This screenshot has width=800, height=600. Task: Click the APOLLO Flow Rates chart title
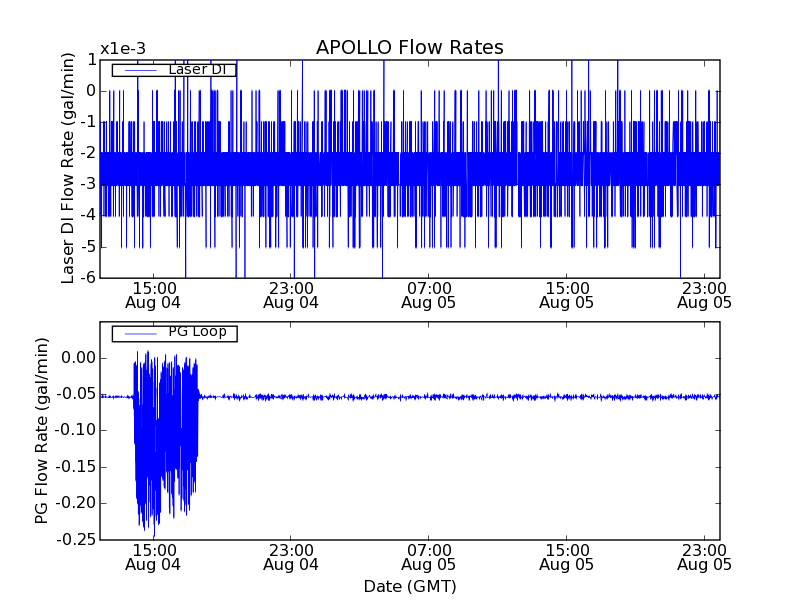click(409, 48)
